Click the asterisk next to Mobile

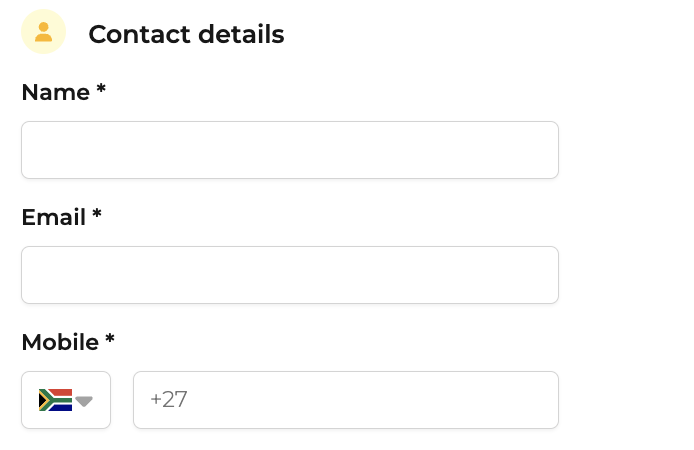coord(110,338)
